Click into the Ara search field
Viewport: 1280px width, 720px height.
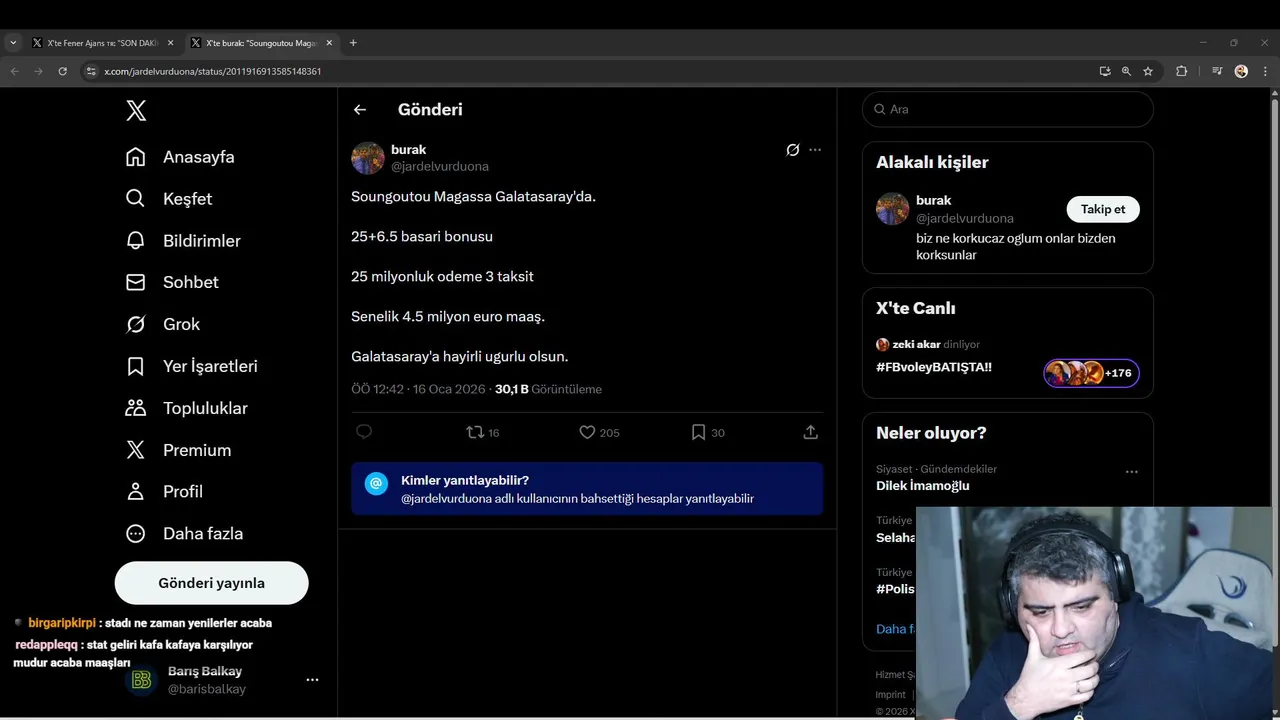[x=1008, y=109]
